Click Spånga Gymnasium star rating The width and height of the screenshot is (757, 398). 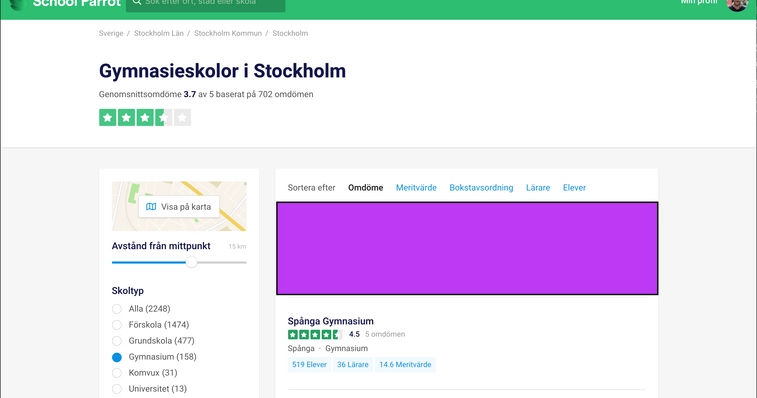coord(315,334)
